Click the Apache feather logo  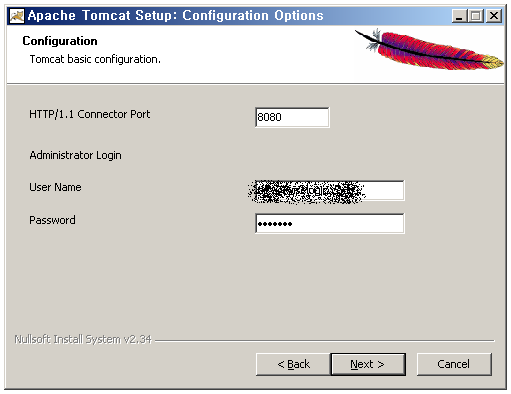coord(429,50)
